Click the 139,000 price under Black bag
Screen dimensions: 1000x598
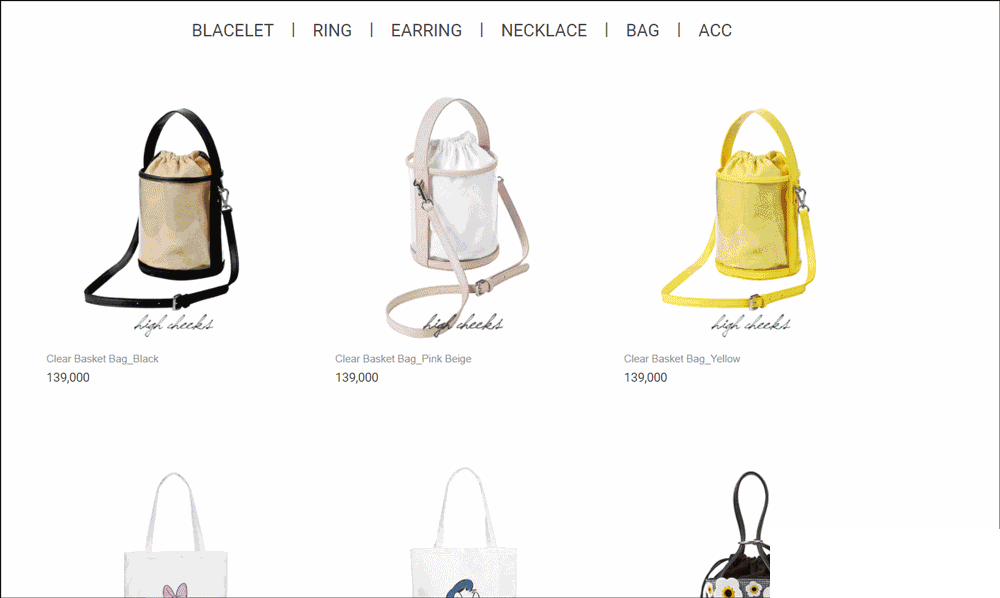[68, 377]
